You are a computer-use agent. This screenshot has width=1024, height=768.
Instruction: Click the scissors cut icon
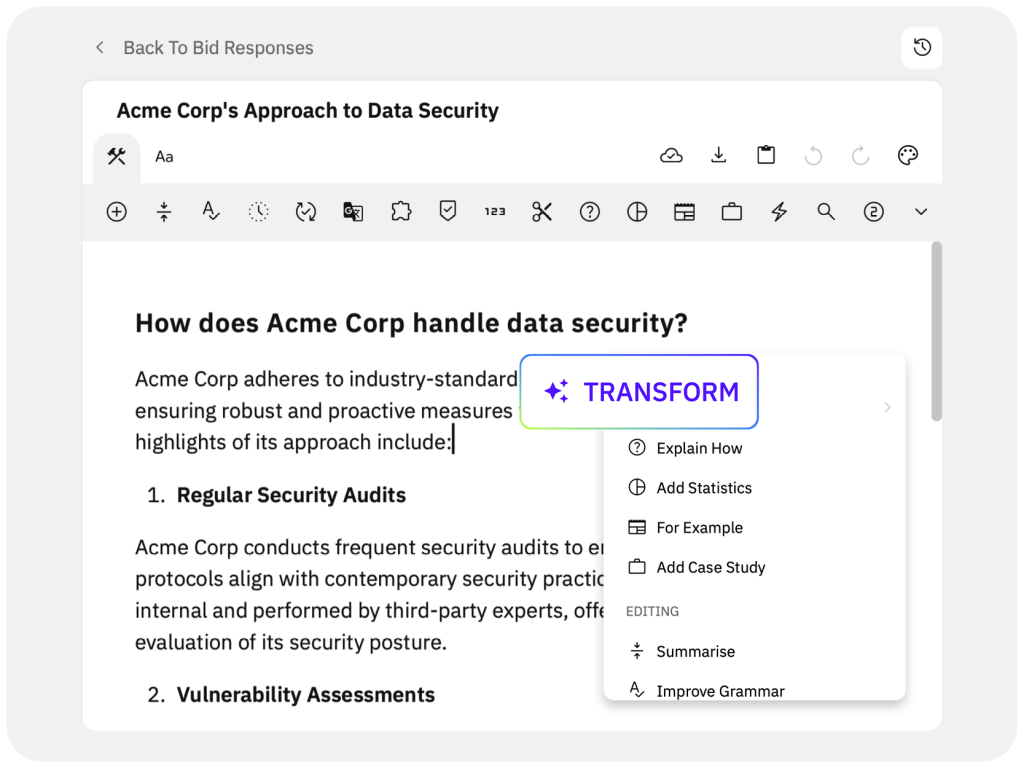pos(542,212)
